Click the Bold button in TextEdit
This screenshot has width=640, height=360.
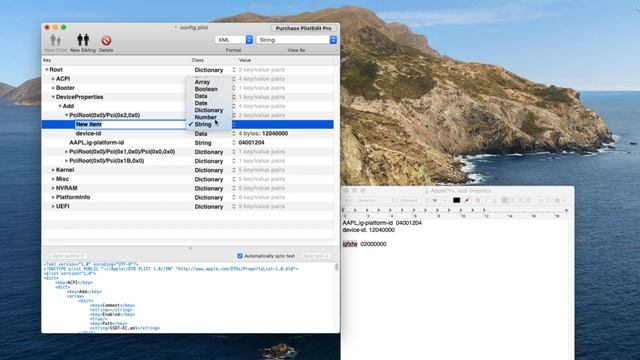click(478, 200)
